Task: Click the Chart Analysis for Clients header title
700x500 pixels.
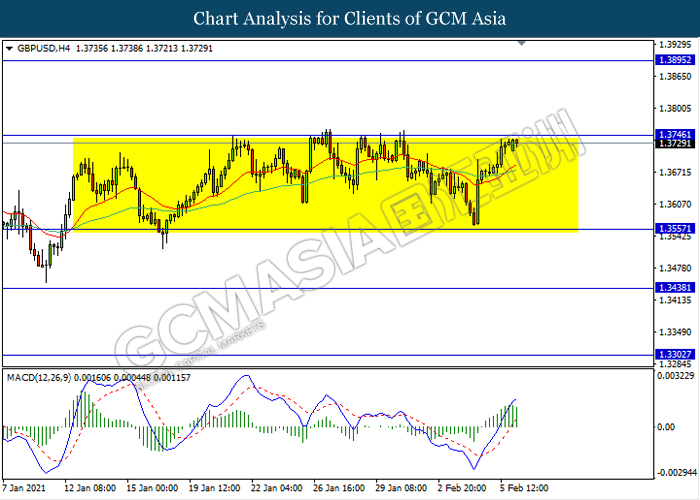Action: pos(350,18)
